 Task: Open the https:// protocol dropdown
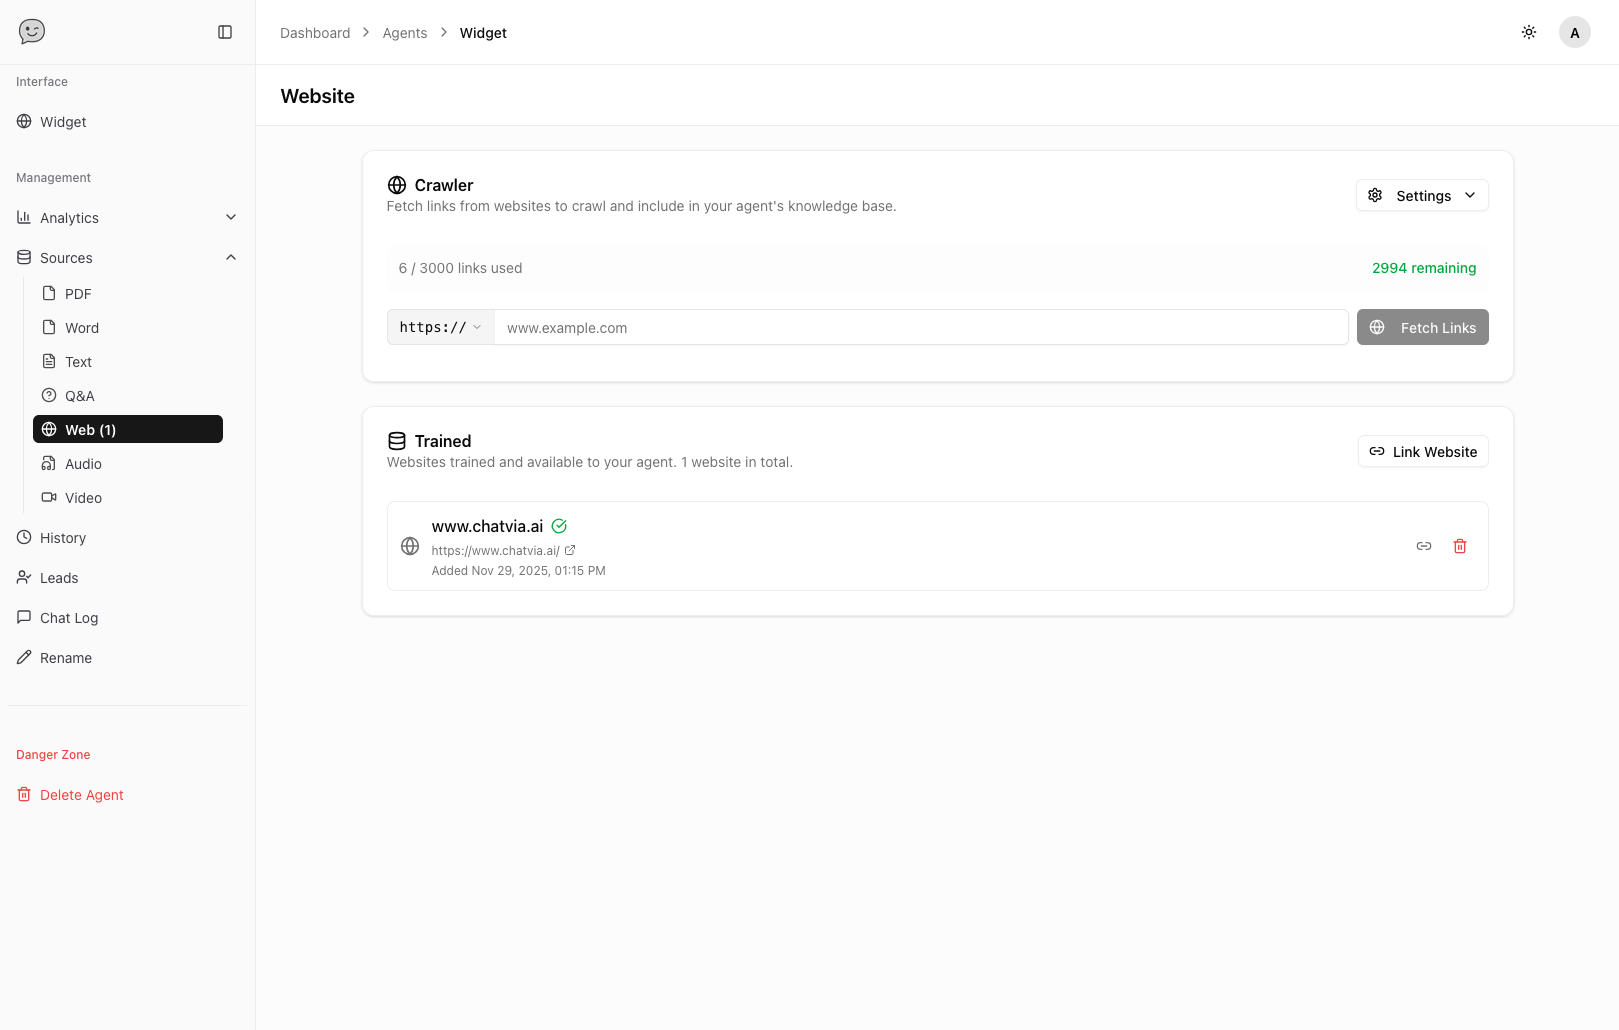440,327
